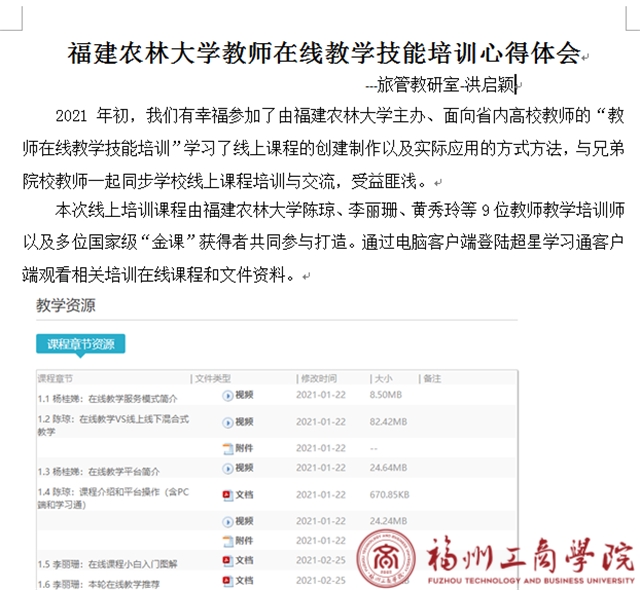This screenshot has height=590, width=640.
Task: Click the line starting '端观看相关培训'
Action: [158, 275]
